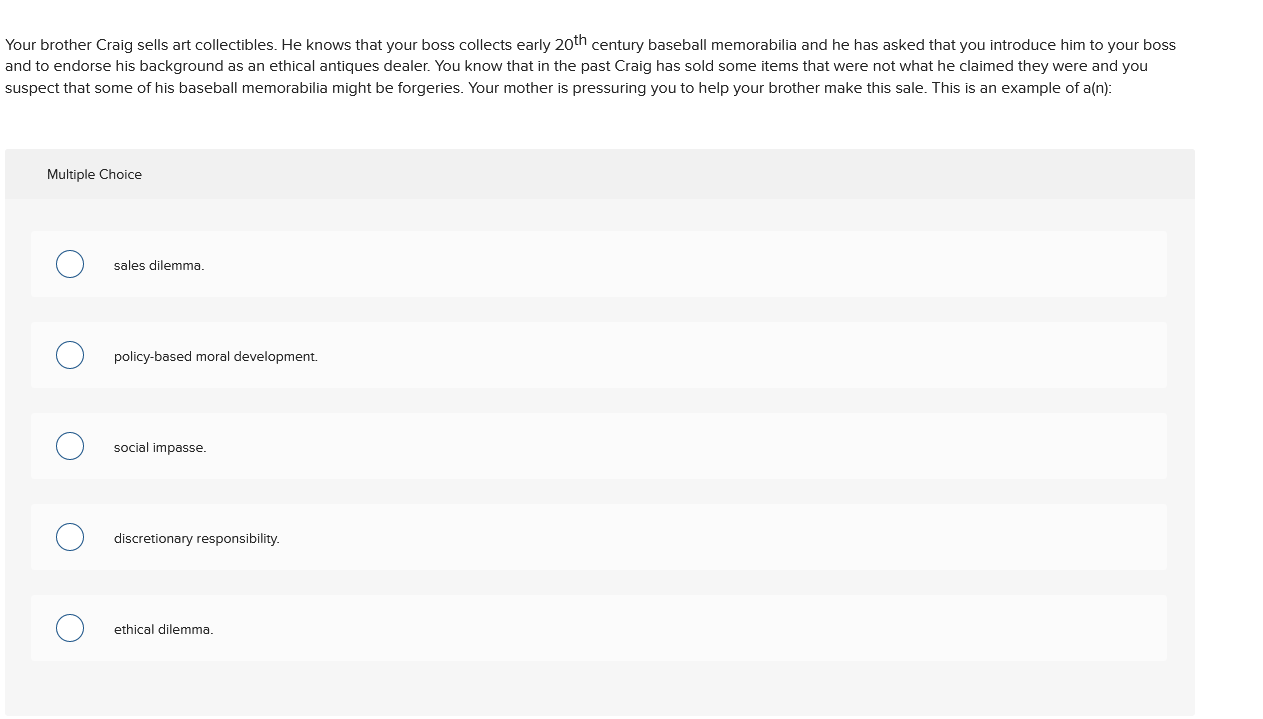Select the radio button for "ethical dilemma."
Viewport: 1263px width, 719px height.
click(x=70, y=628)
